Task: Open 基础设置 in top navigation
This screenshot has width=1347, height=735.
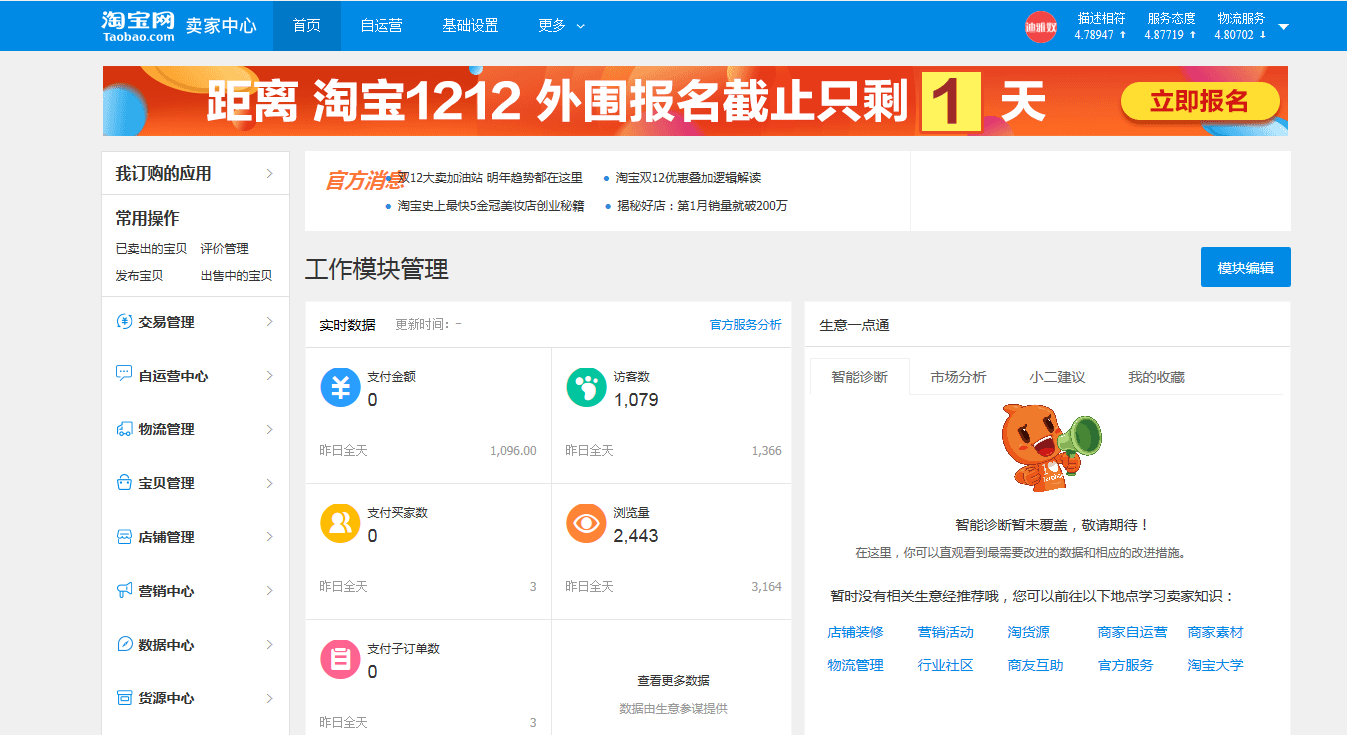Action: [x=470, y=25]
